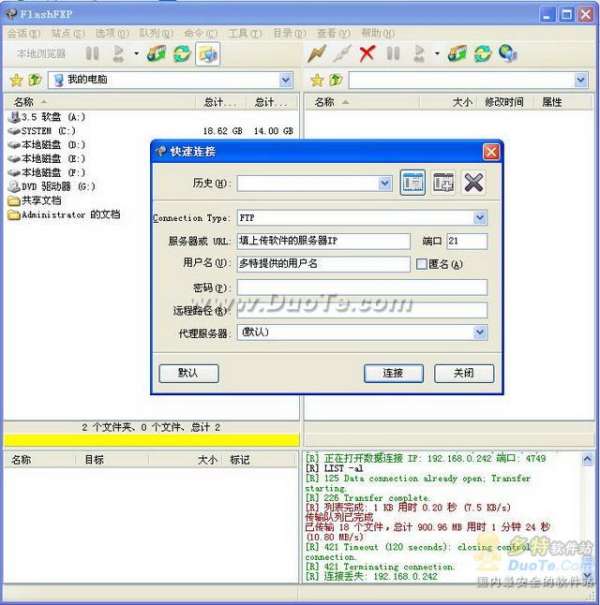Sort remote pane by 修改时间 column
600x605 pixels.
504,102
